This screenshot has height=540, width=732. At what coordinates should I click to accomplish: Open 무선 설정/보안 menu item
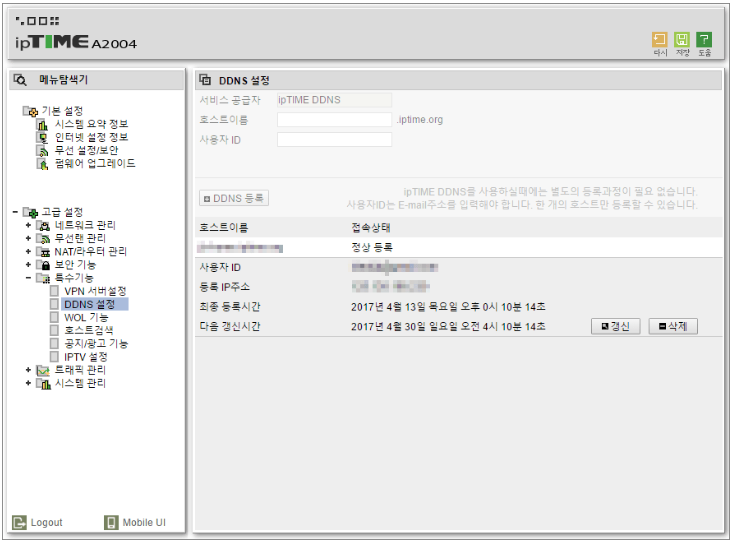click(x=86, y=150)
